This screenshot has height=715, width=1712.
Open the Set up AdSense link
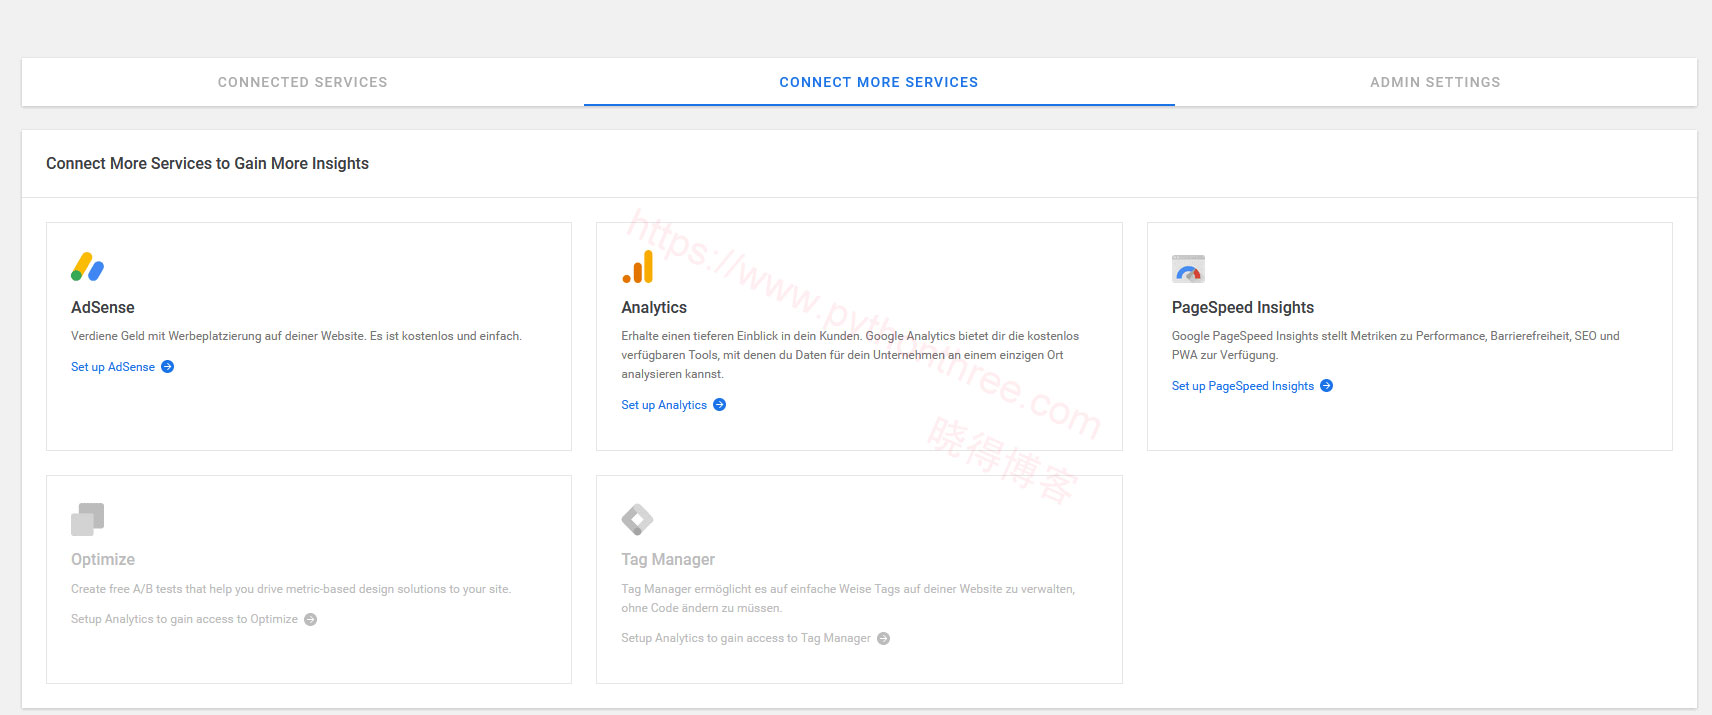tap(113, 367)
